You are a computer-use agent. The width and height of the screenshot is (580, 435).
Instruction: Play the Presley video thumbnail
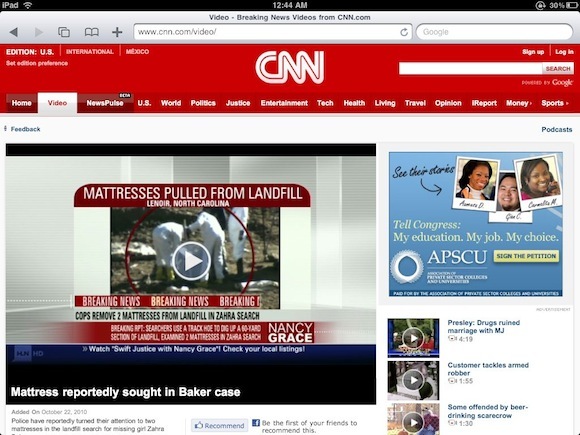click(413, 338)
